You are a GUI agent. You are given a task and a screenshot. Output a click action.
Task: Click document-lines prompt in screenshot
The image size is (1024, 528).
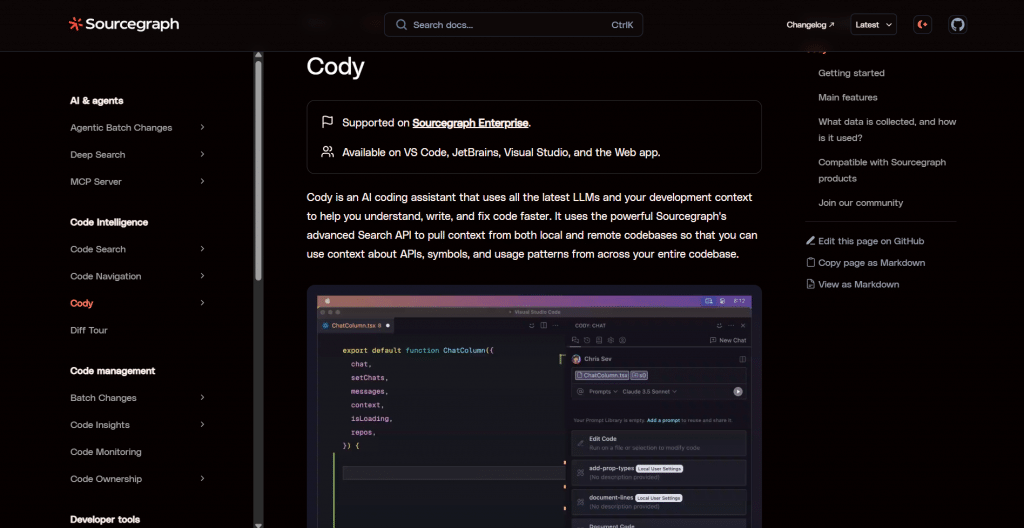point(658,502)
